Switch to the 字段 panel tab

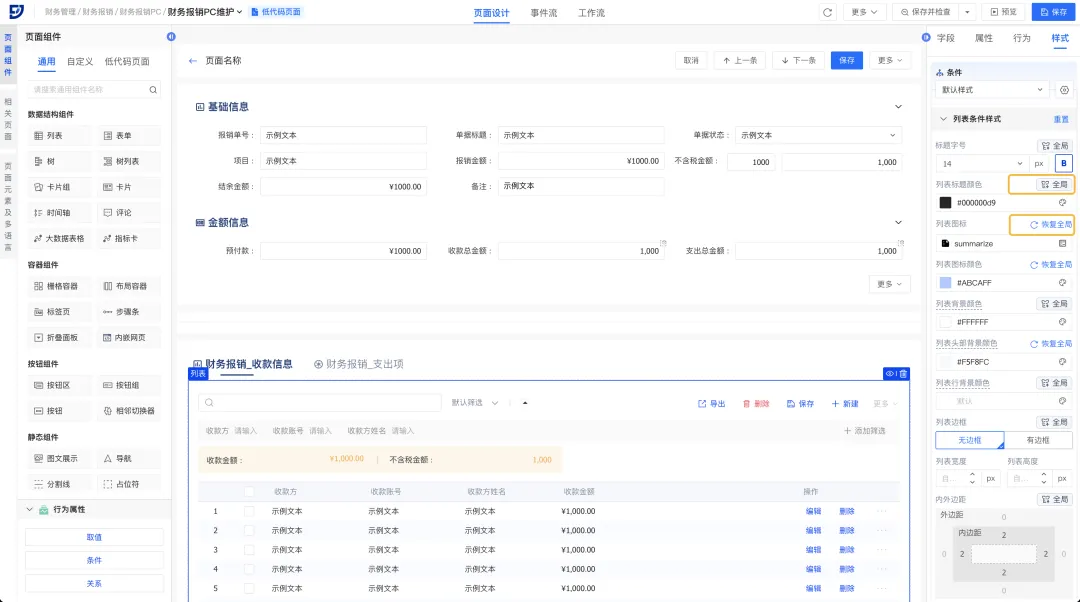946,39
